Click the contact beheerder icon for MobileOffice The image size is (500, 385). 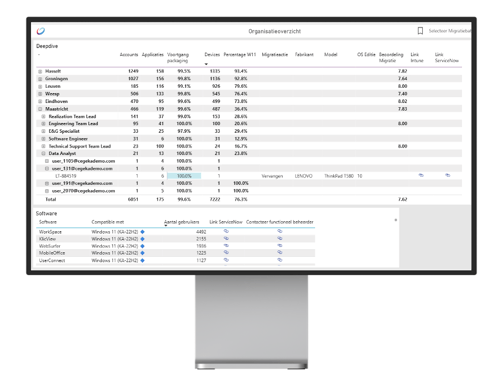point(280,253)
